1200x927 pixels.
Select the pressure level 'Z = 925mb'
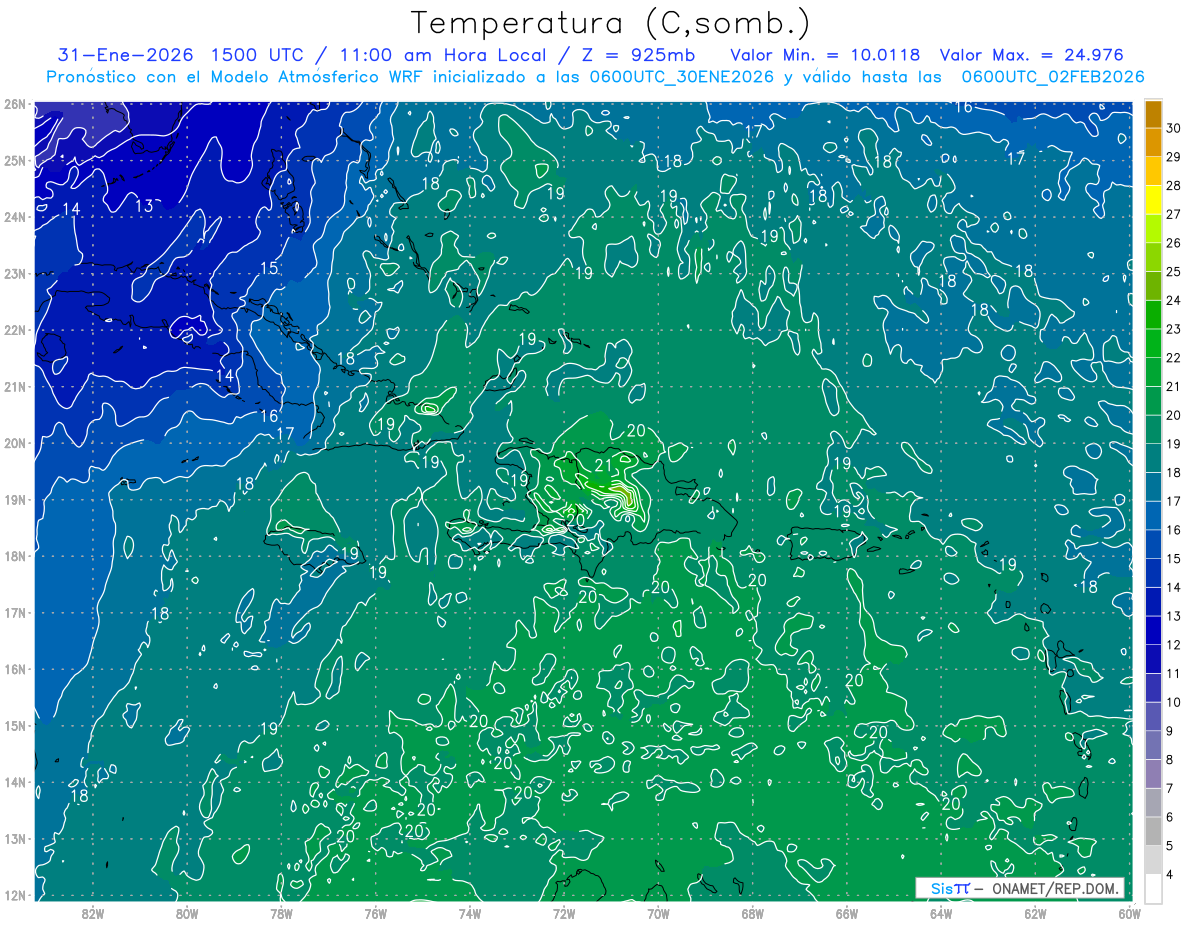(x=640, y=55)
